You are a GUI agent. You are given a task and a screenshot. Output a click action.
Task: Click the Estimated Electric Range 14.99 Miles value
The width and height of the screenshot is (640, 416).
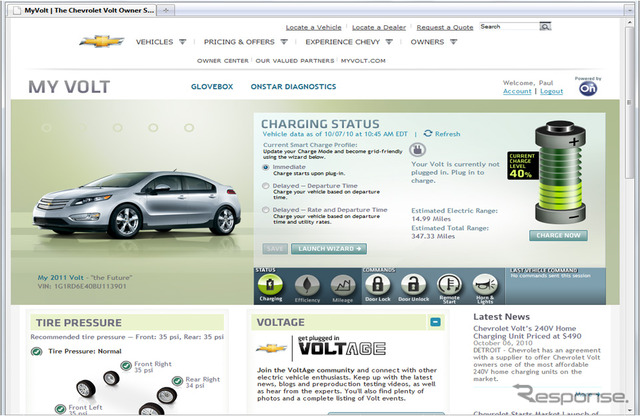tap(431, 219)
